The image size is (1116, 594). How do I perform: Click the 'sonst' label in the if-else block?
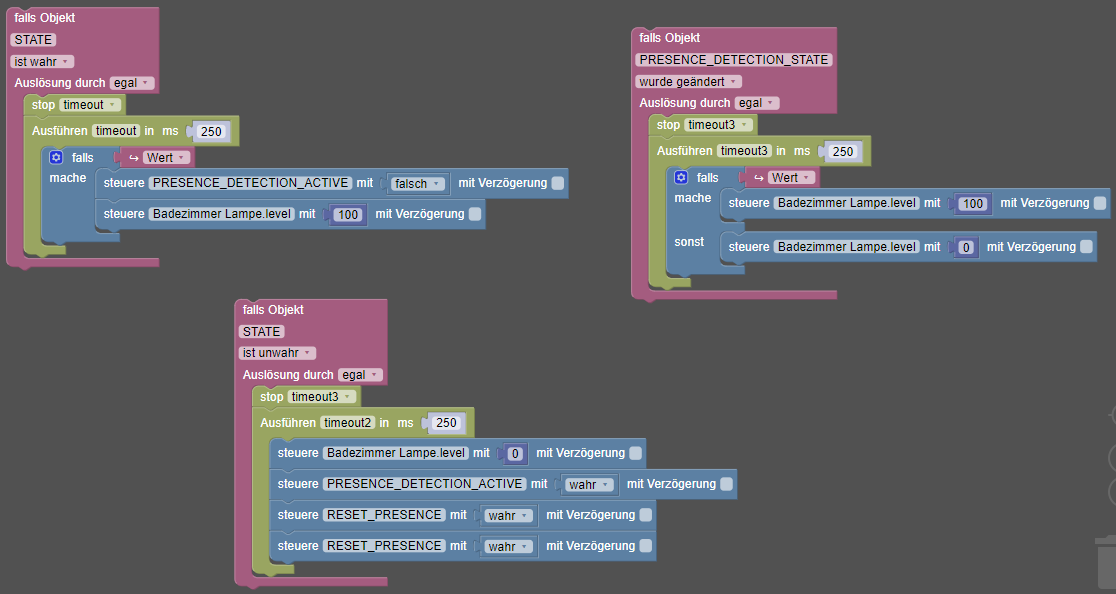689,243
